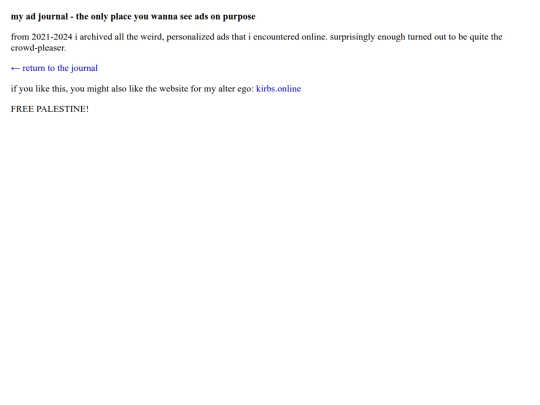The width and height of the screenshot is (540, 405).
Task: Click the word 'archived' in the description
Action: (96, 37)
